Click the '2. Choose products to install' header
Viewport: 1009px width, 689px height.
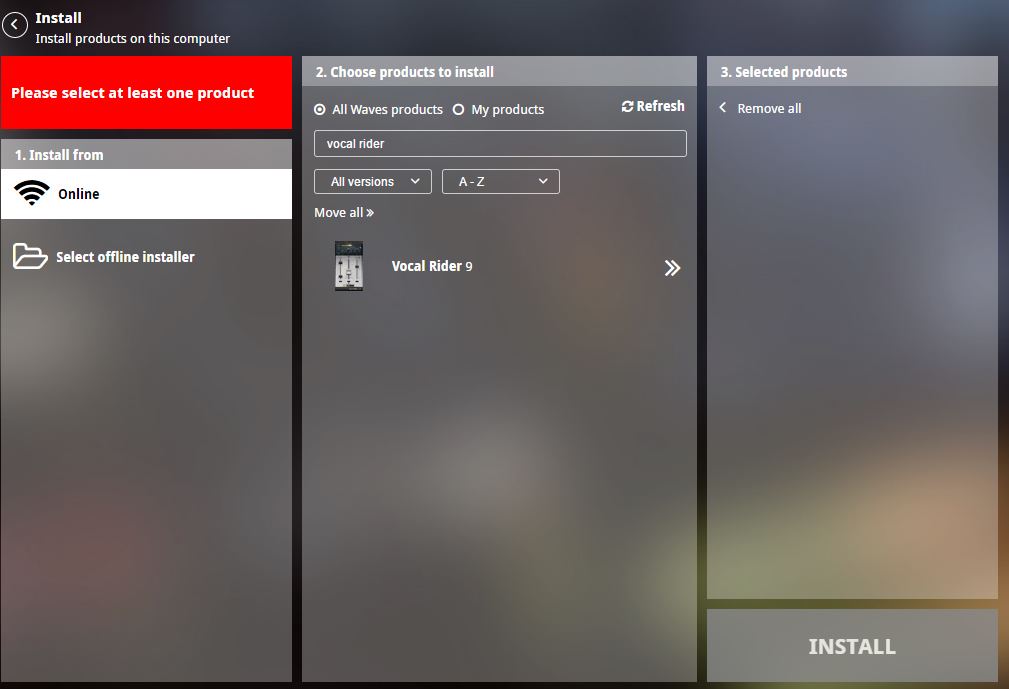(x=499, y=71)
